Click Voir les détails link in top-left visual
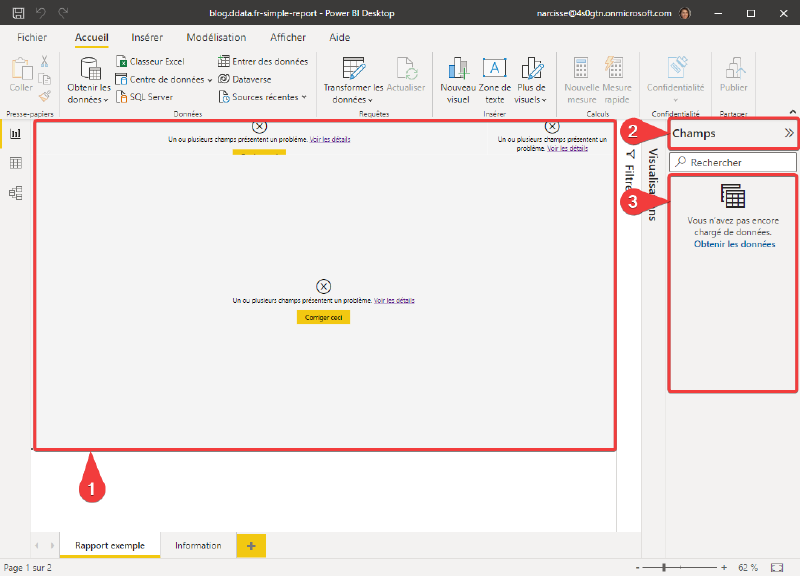Screen dimensions: 800x576 click(x=330, y=139)
